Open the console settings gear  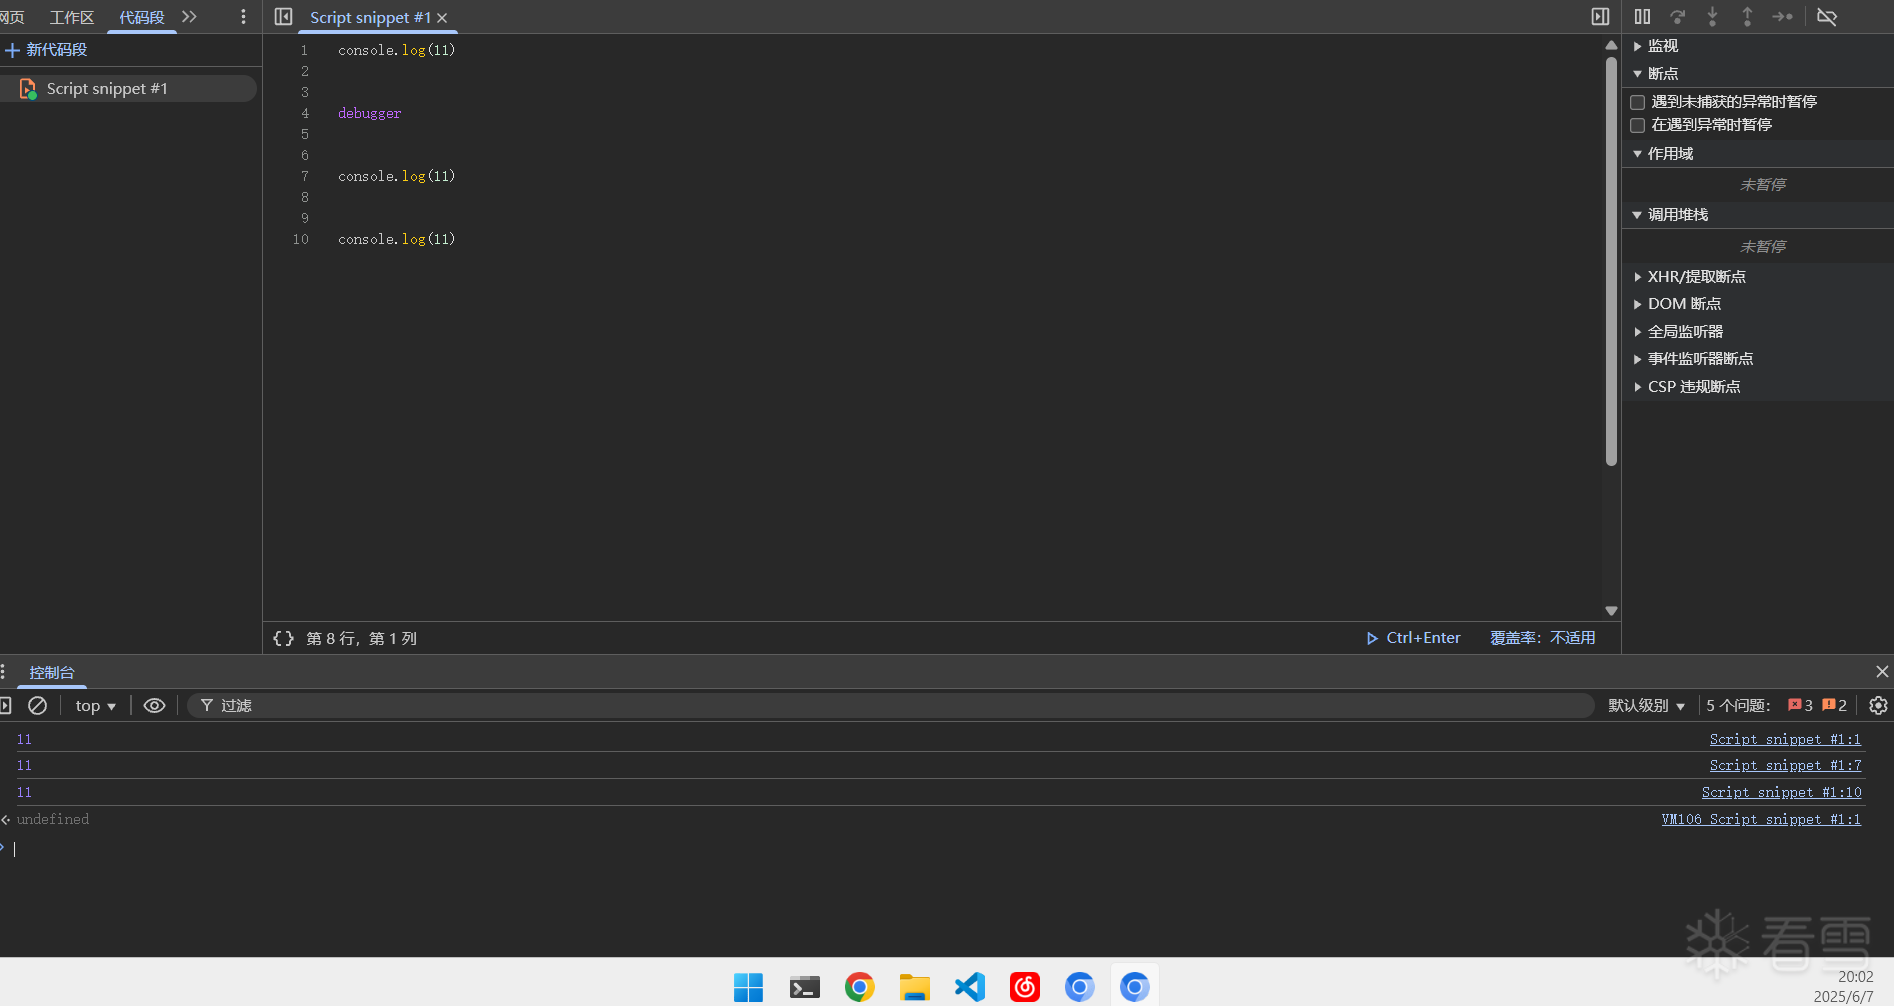click(x=1879, y=706)
